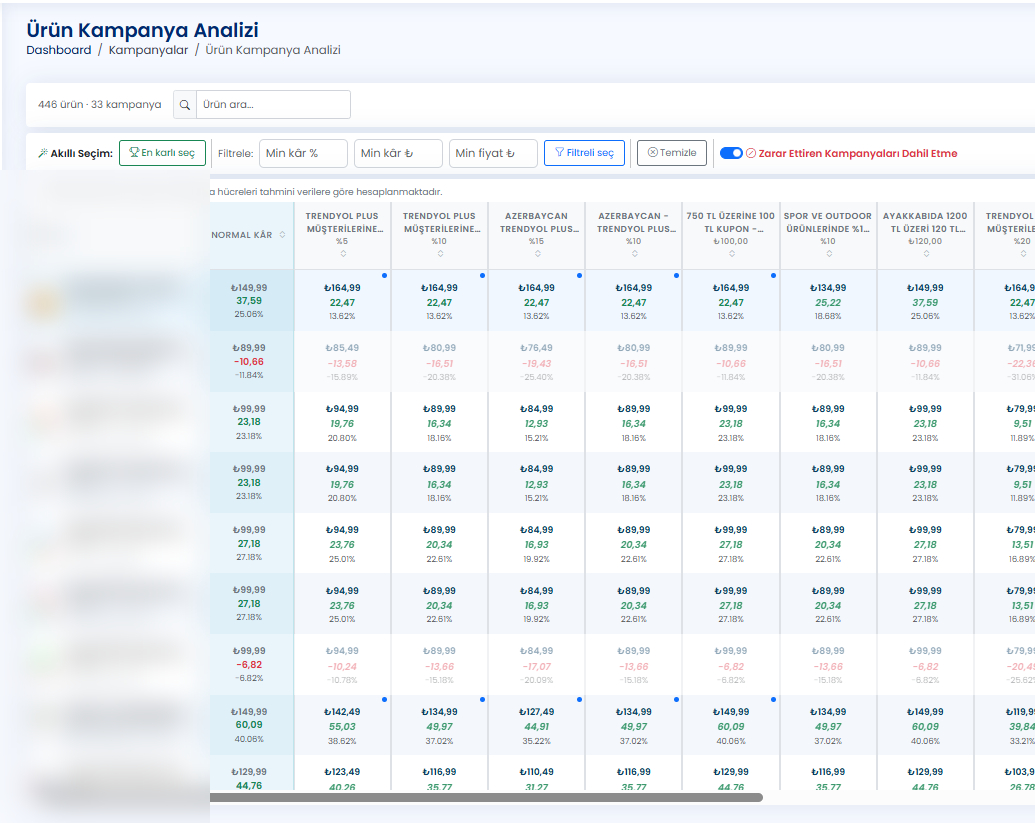Screen dimensions: 1035x823
Task: Select Spor ve Outdoor cell showing 49,97 profit
Action: click(828, 725)
